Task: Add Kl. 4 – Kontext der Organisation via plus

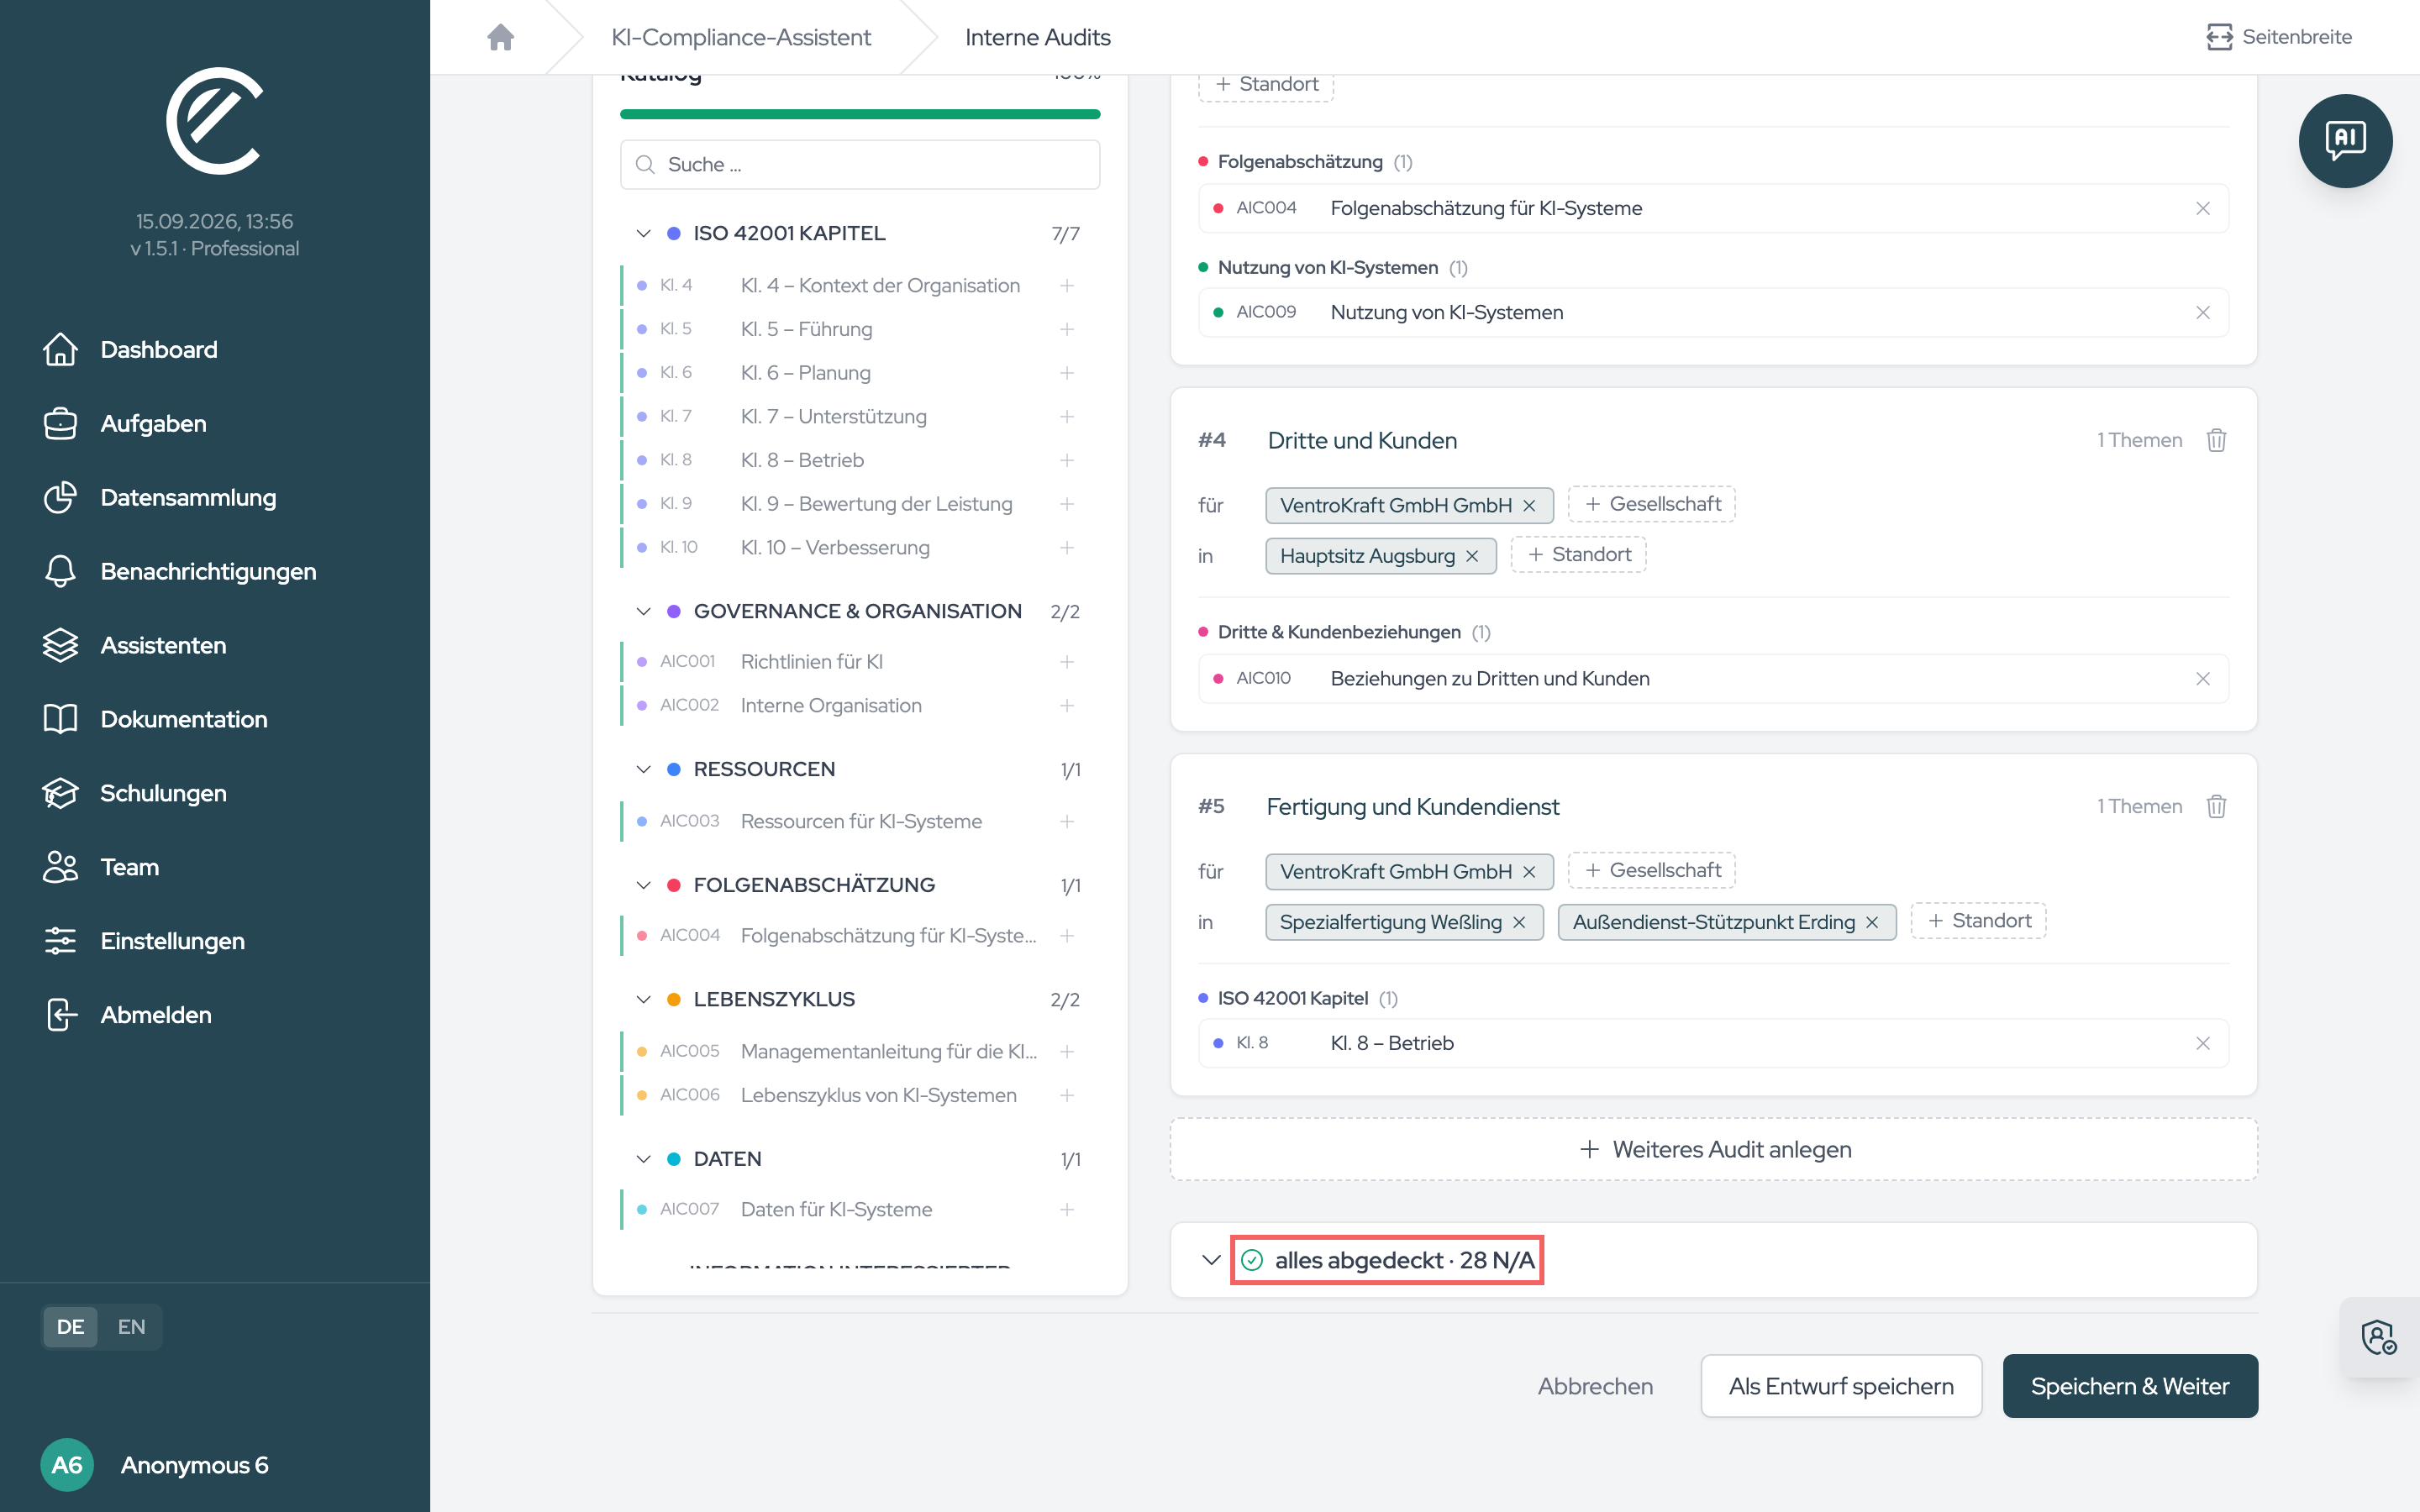Action: (1067, 286)
